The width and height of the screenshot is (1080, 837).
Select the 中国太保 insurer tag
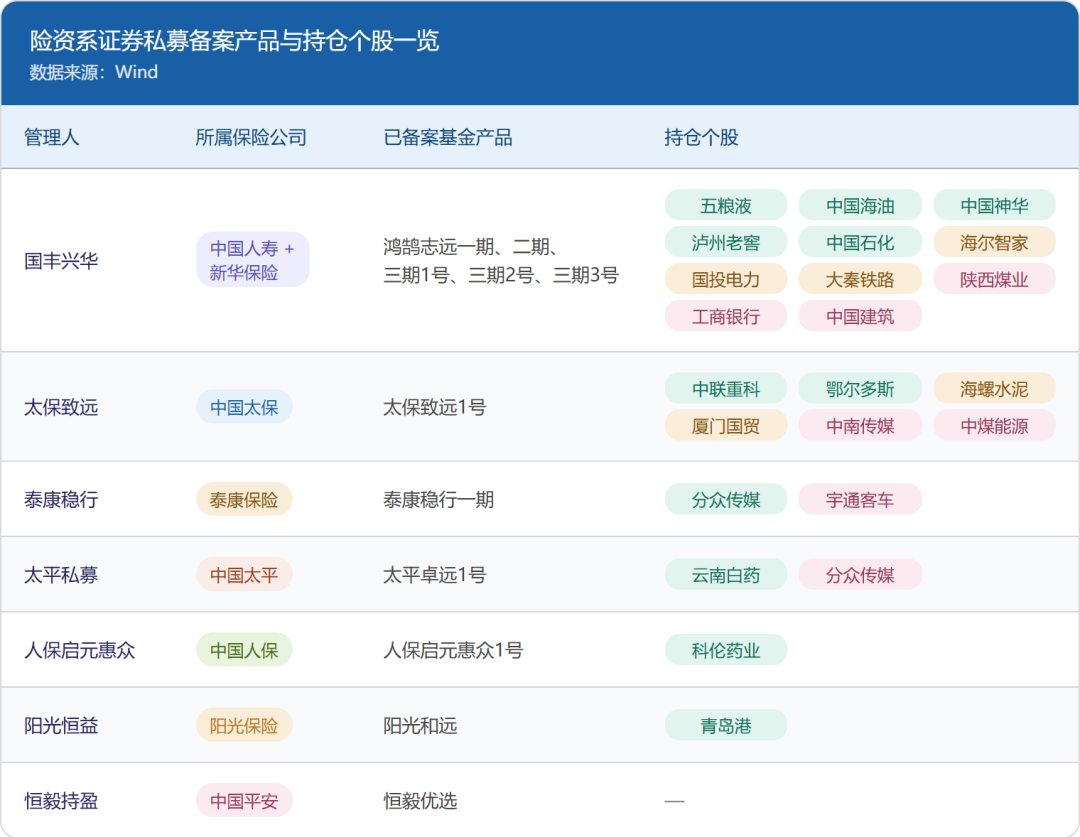click(245, 407)
